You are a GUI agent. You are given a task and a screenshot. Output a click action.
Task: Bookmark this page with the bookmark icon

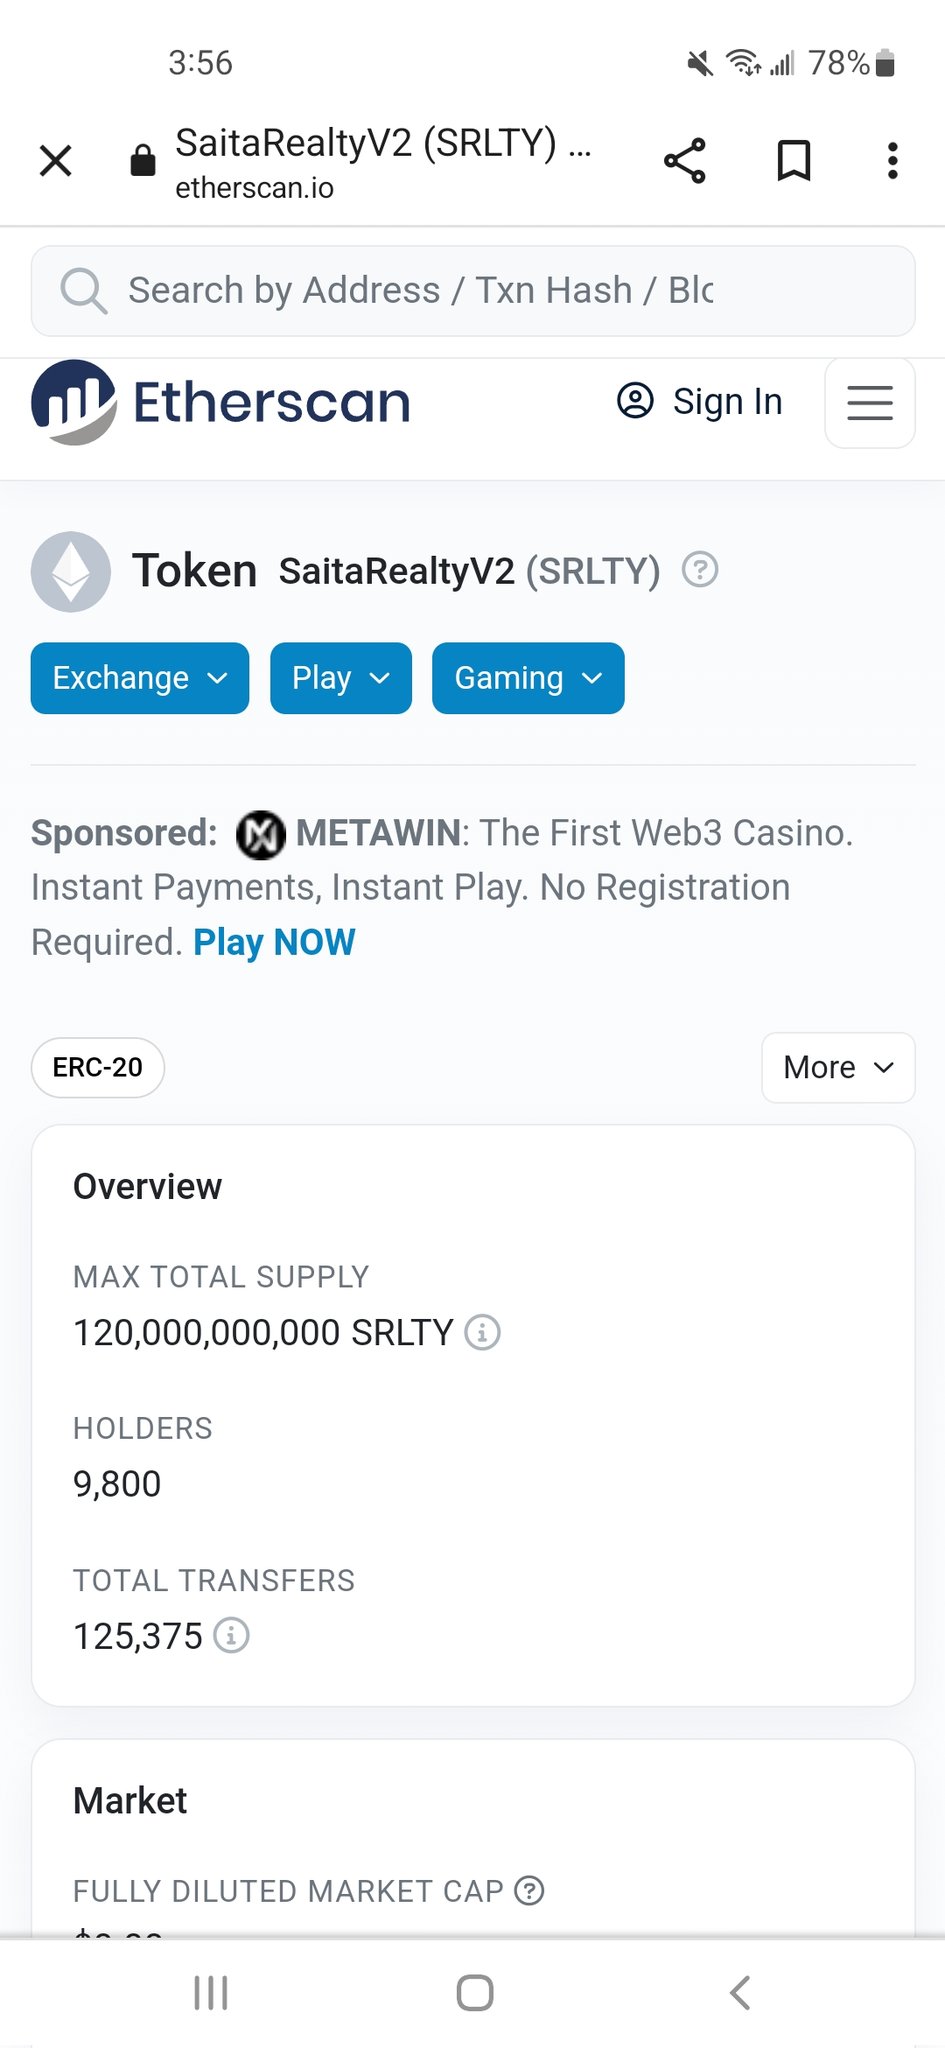(794, 161)
